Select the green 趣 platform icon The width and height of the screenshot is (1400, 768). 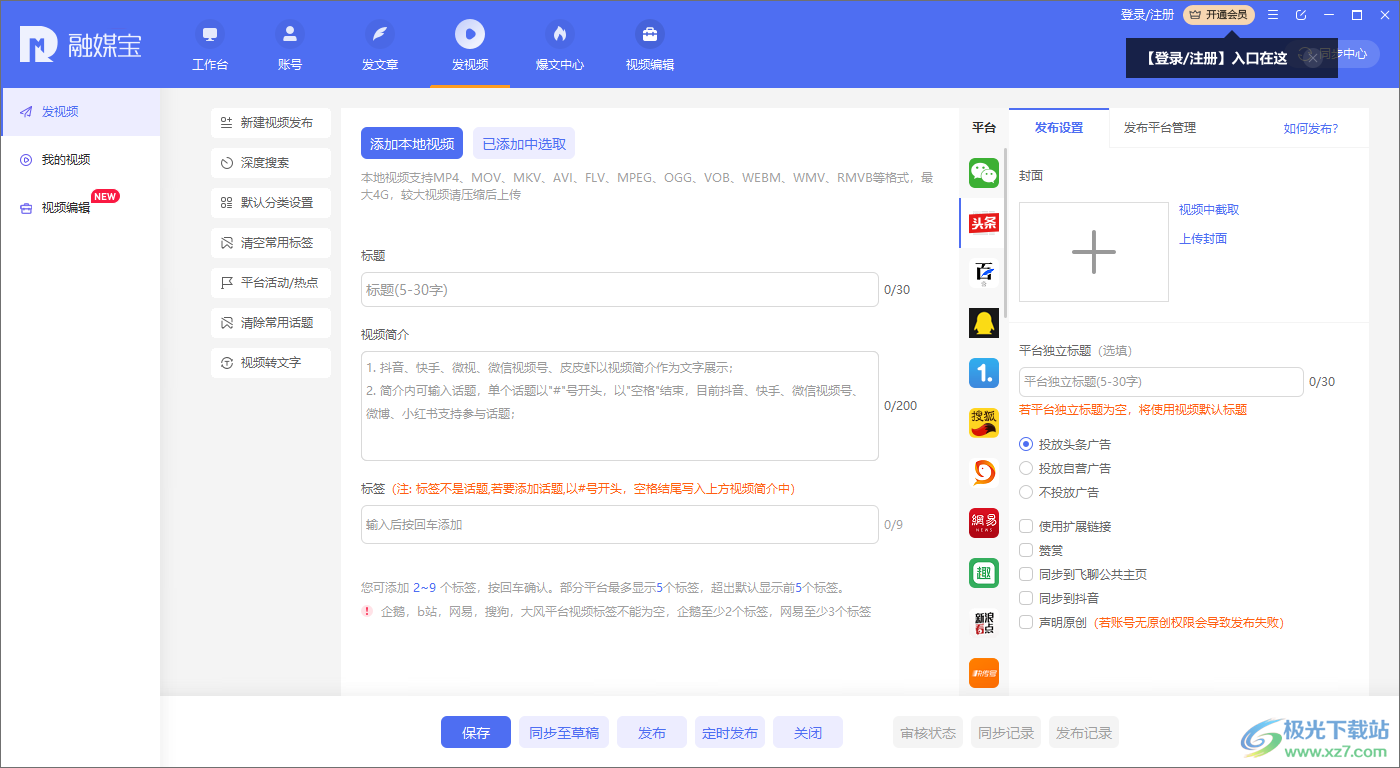pos(984,573)
